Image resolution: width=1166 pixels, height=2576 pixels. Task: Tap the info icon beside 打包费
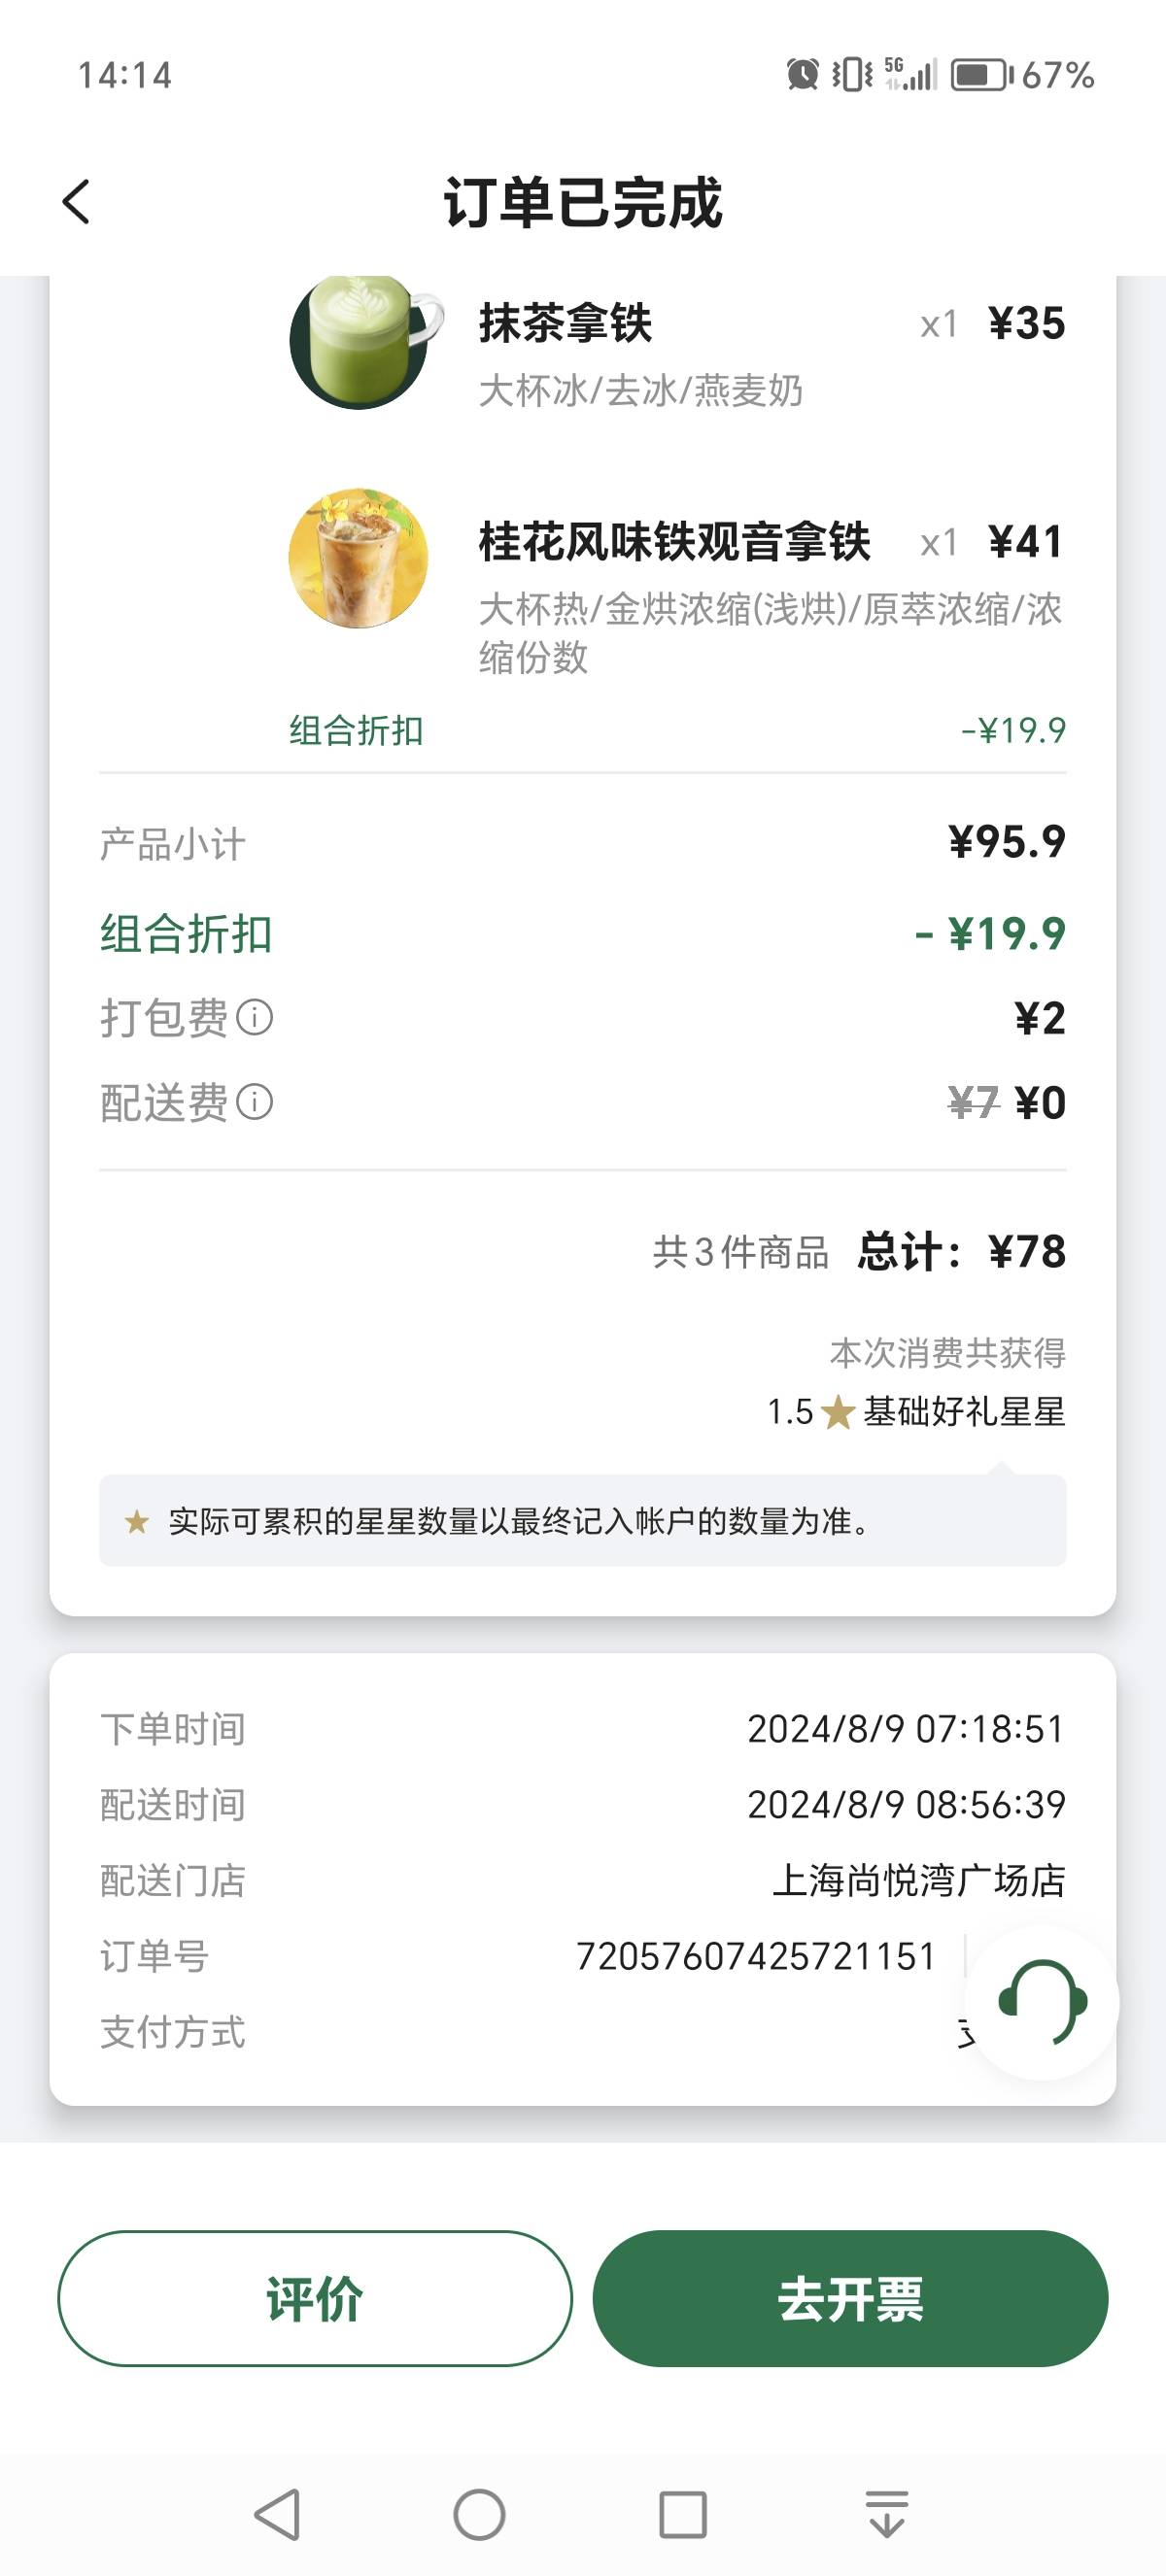pyautogui.click(x=254, y=1018)
